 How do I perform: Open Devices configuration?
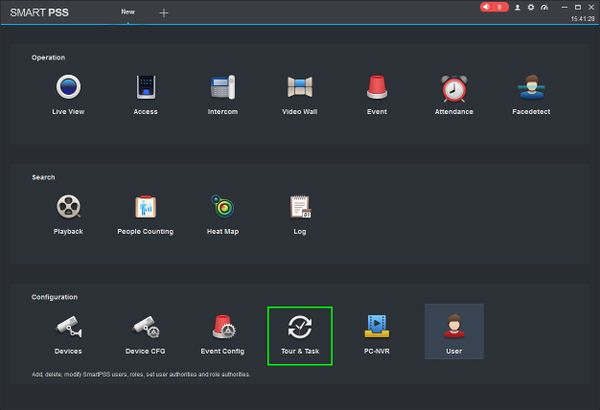pyautogui.click(x=68, y=328)
